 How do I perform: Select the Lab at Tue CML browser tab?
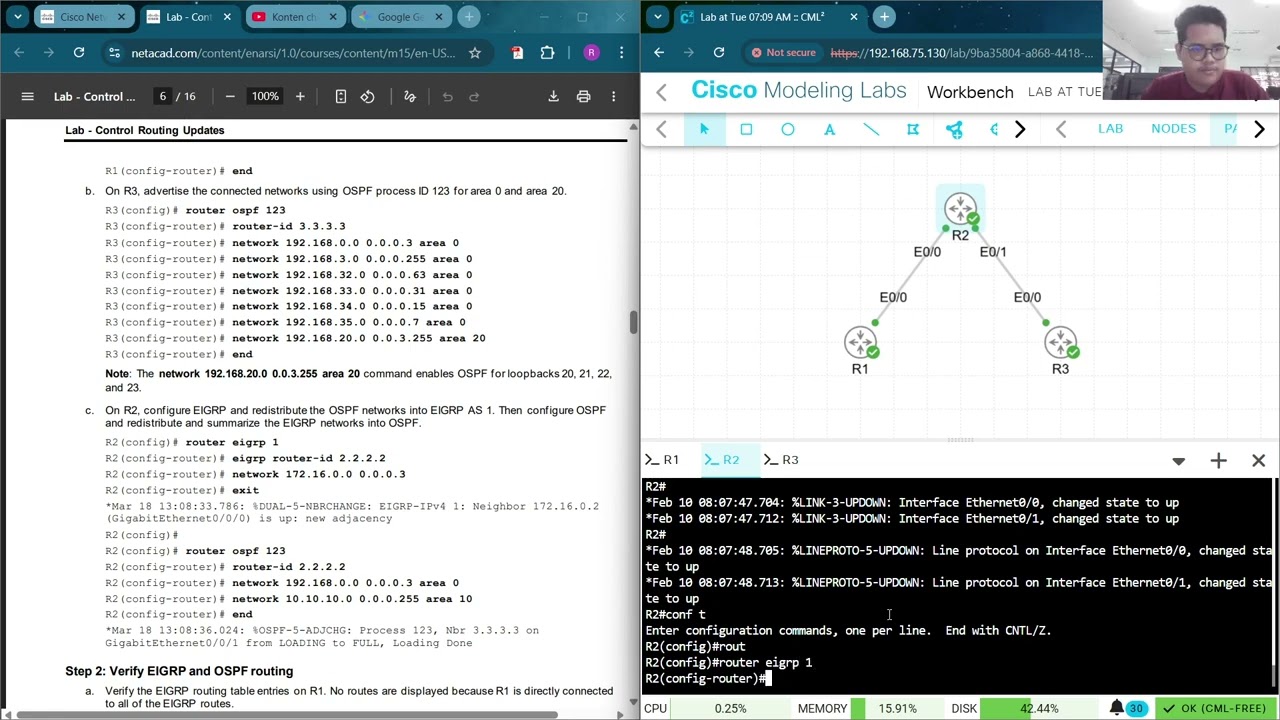click(770, 17)
